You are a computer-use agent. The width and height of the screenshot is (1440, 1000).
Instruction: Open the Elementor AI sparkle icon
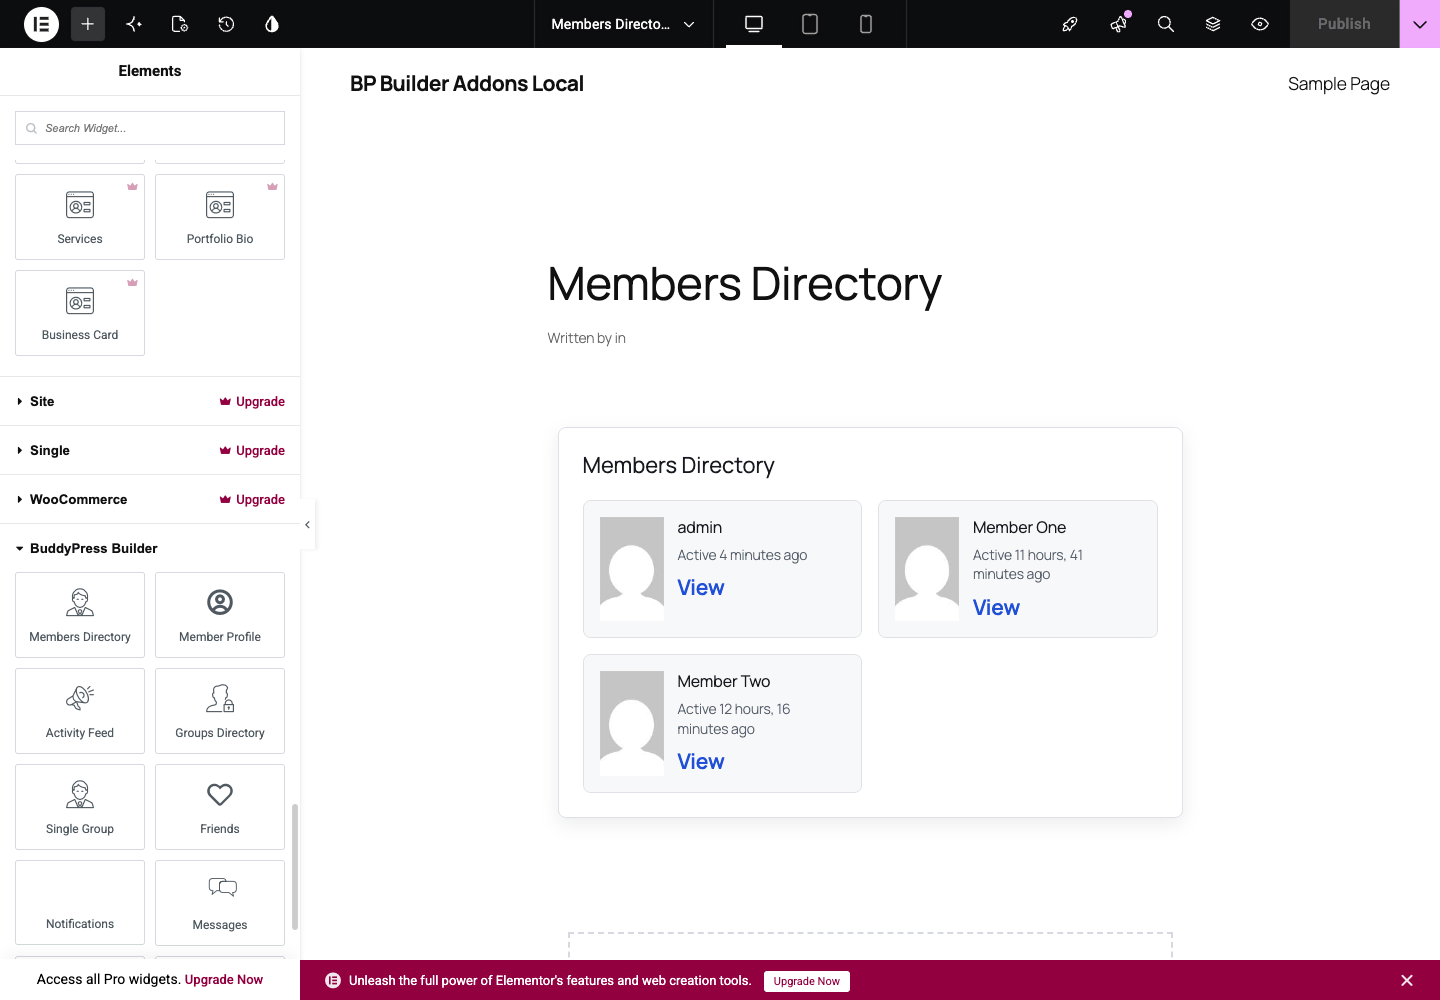click(x=134, y=24)
